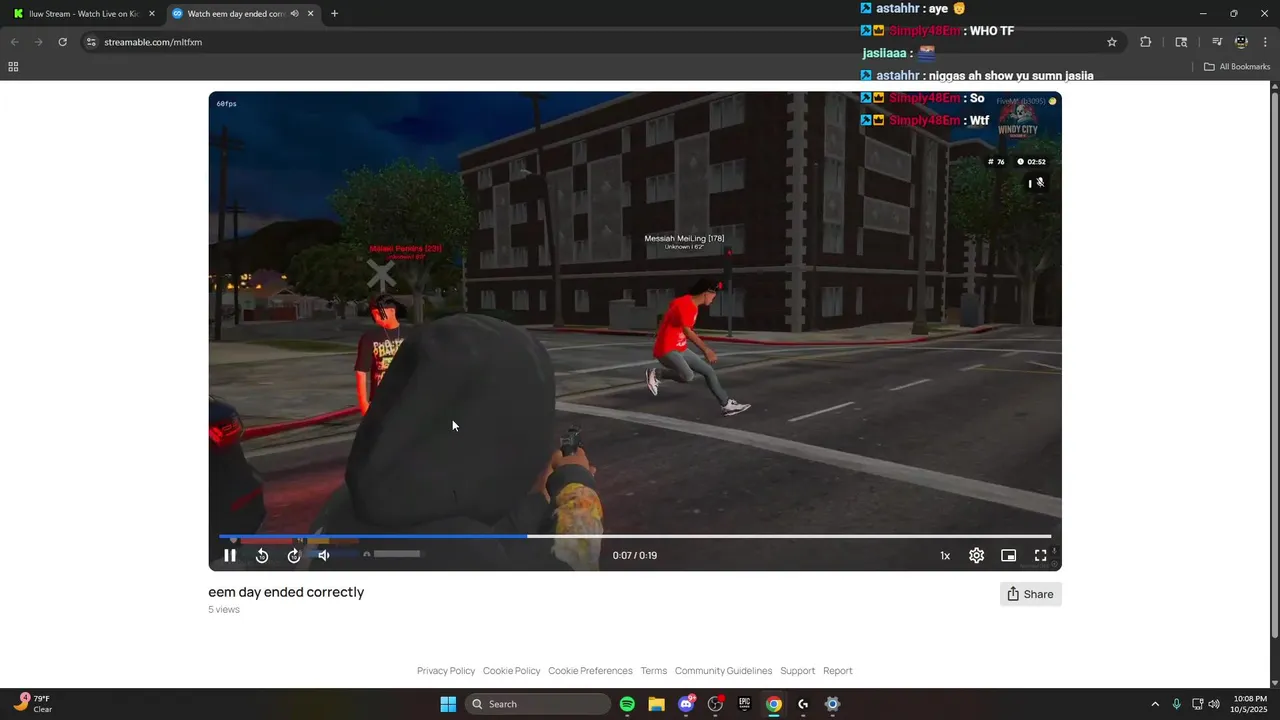Open Logitech G HUB from the taskbar
Image resolution: width=1280 pixels, height=720 pixels.
tap(803, 704)
